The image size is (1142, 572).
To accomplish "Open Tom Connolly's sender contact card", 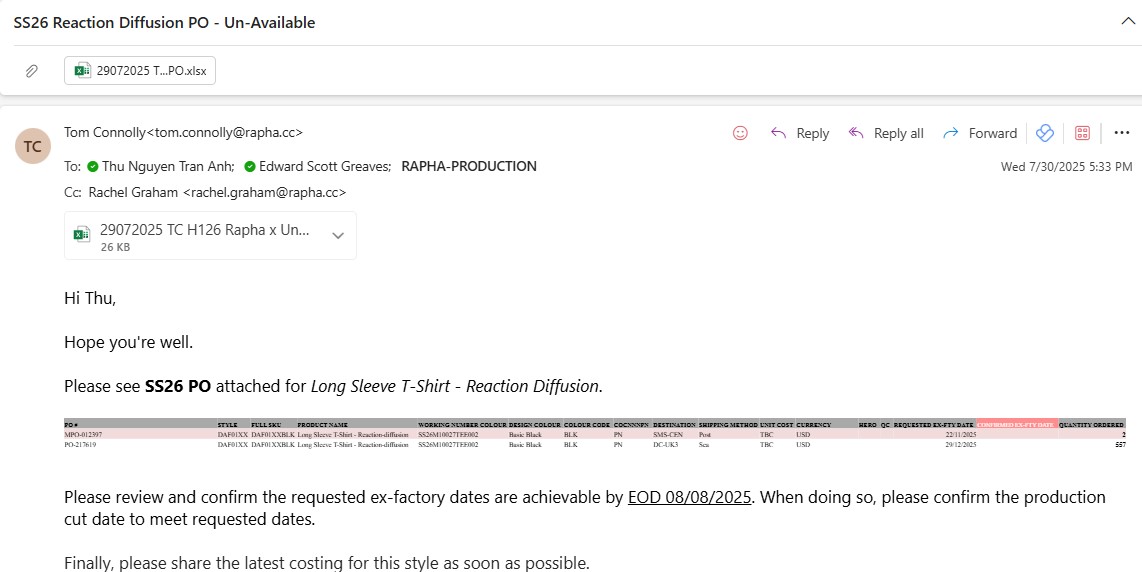I will [183, 132].
